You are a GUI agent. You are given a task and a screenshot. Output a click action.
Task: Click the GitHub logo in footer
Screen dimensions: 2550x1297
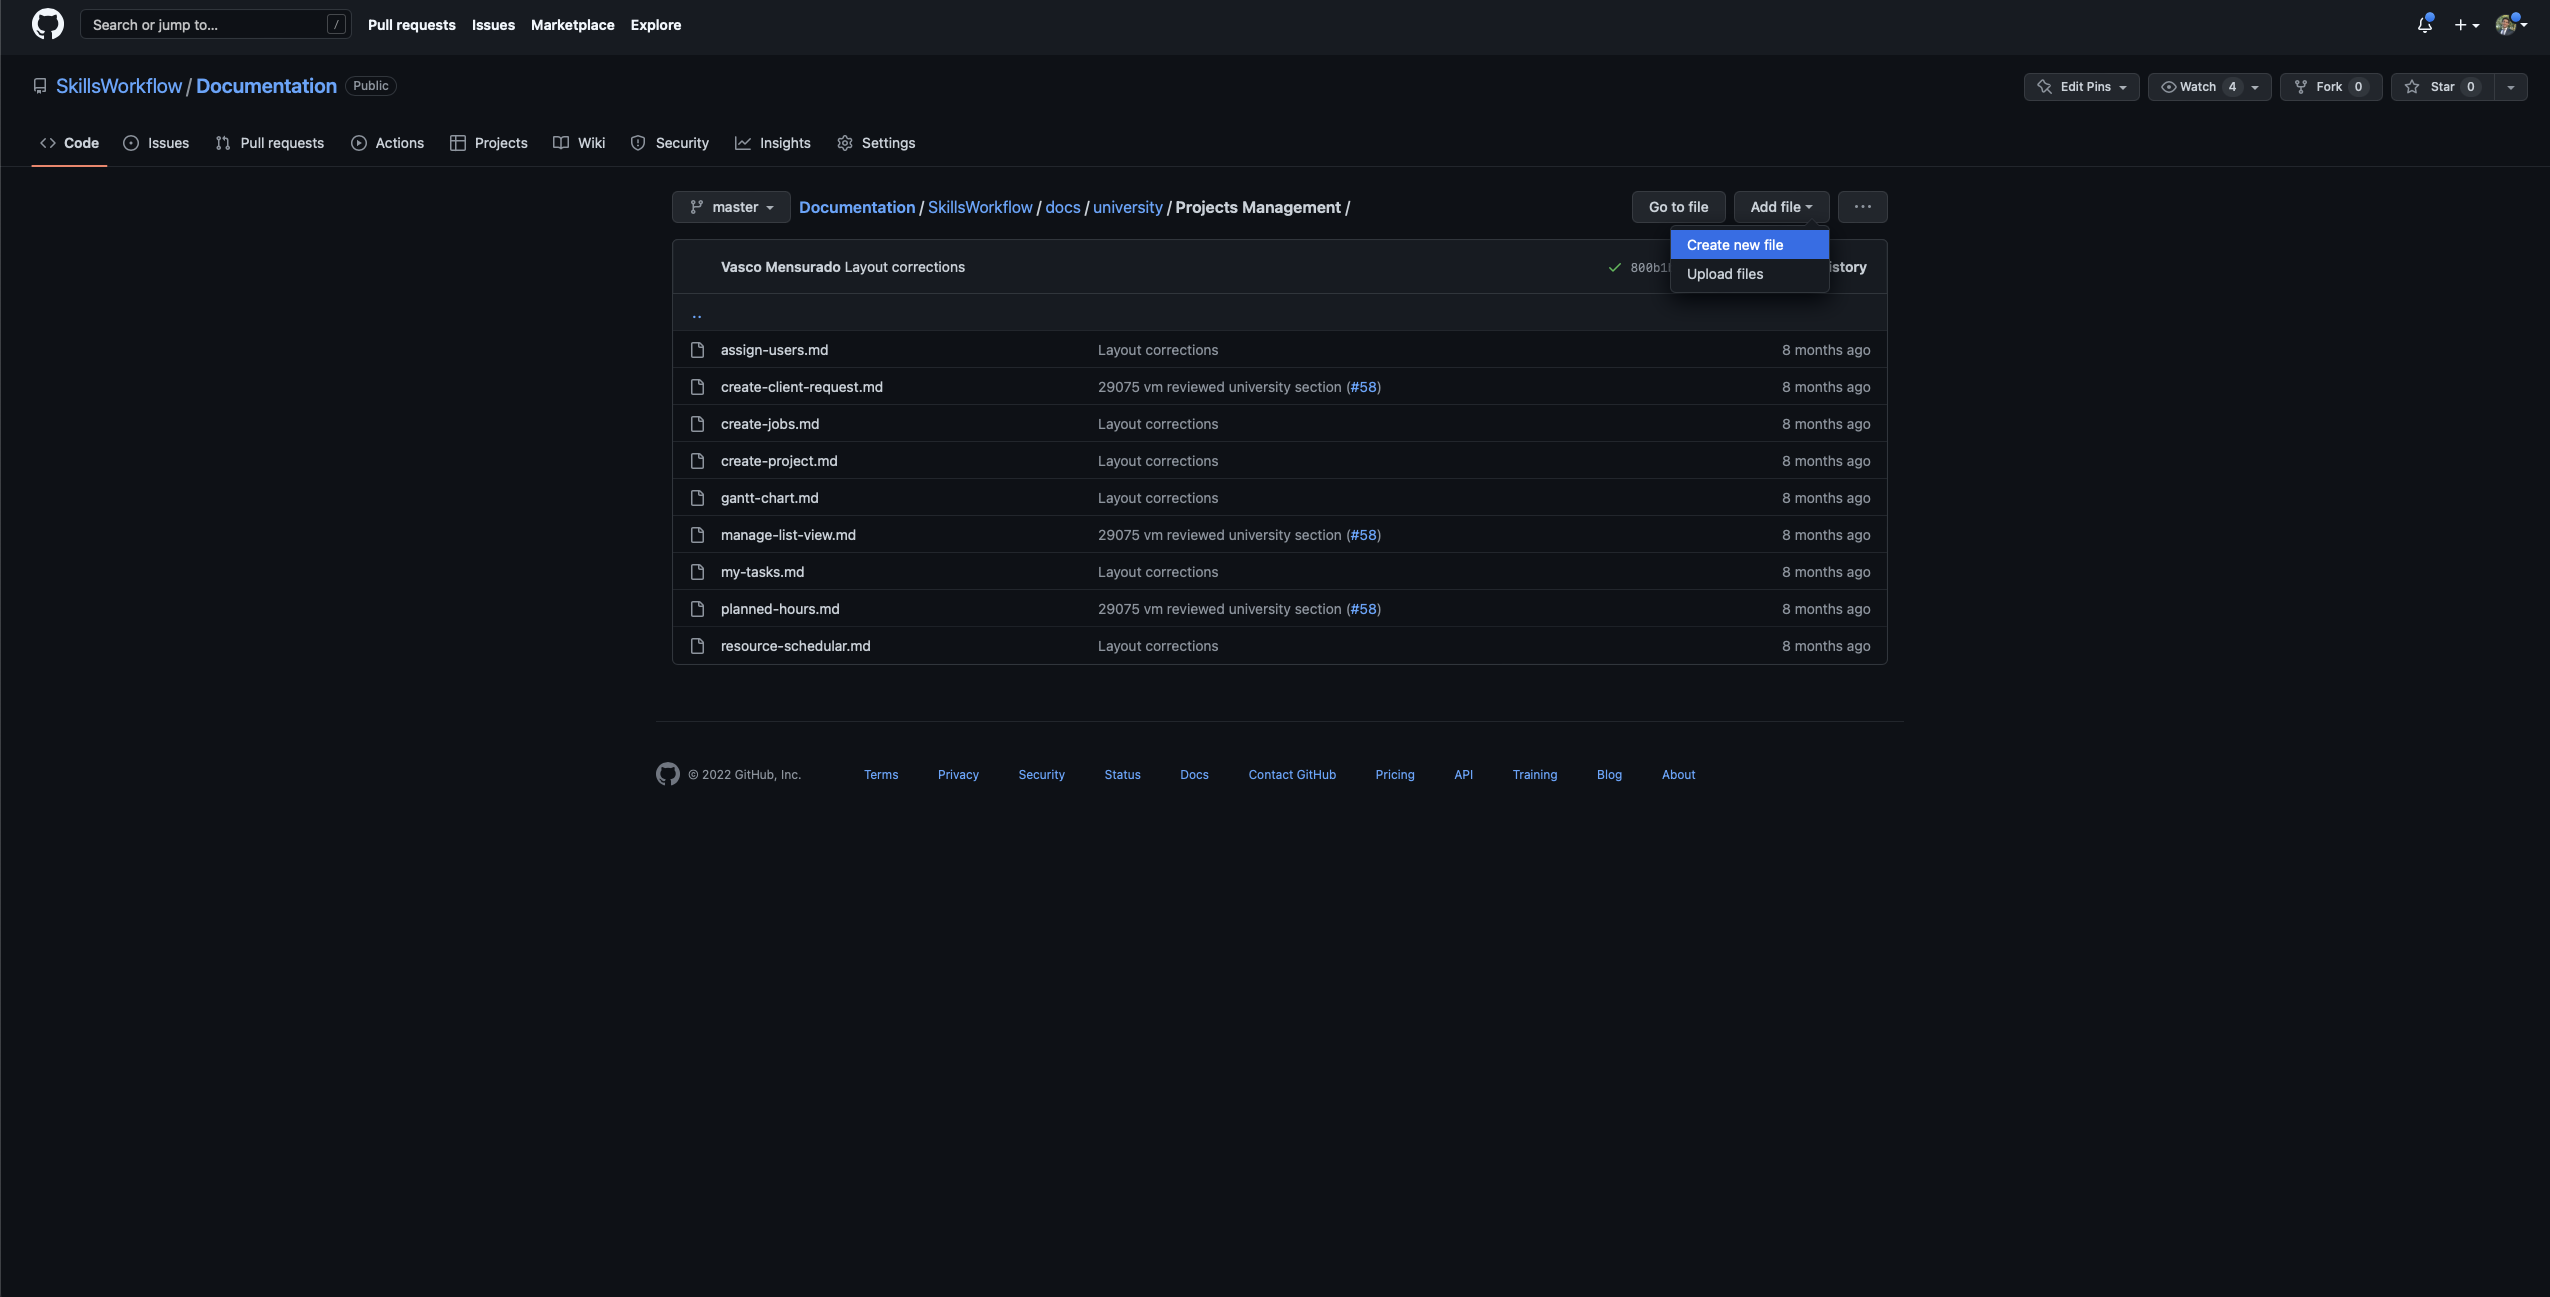667,774
